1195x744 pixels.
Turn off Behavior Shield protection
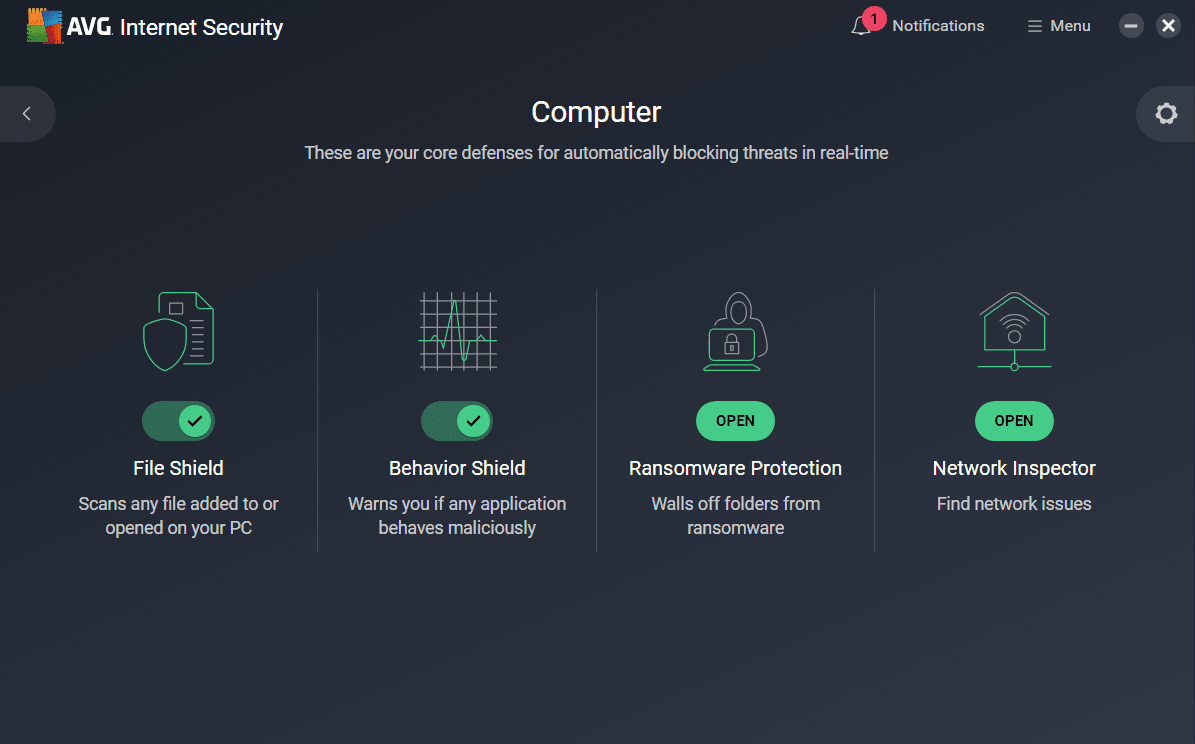pos(457,421)
